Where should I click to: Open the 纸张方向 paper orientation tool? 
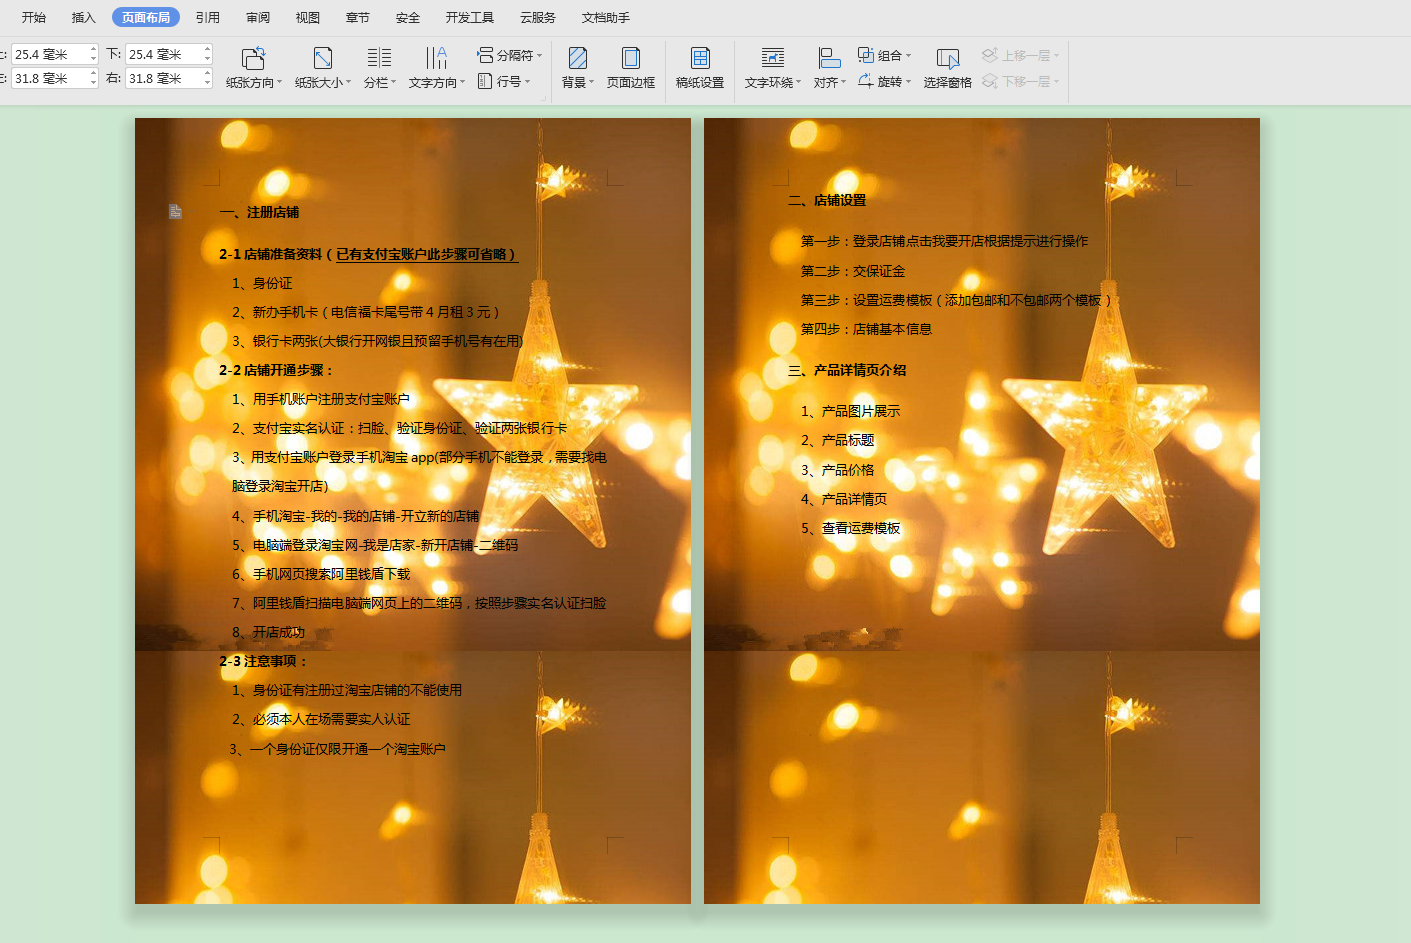(254, 67)
